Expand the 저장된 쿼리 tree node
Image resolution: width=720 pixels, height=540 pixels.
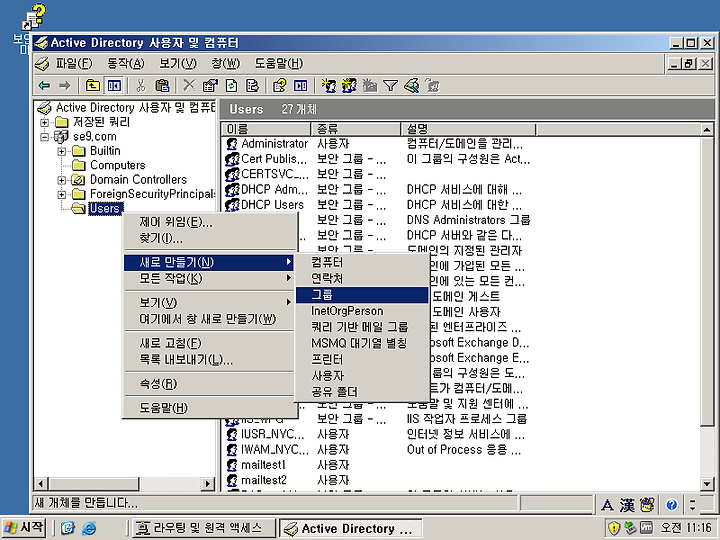[x=45, y=122]
